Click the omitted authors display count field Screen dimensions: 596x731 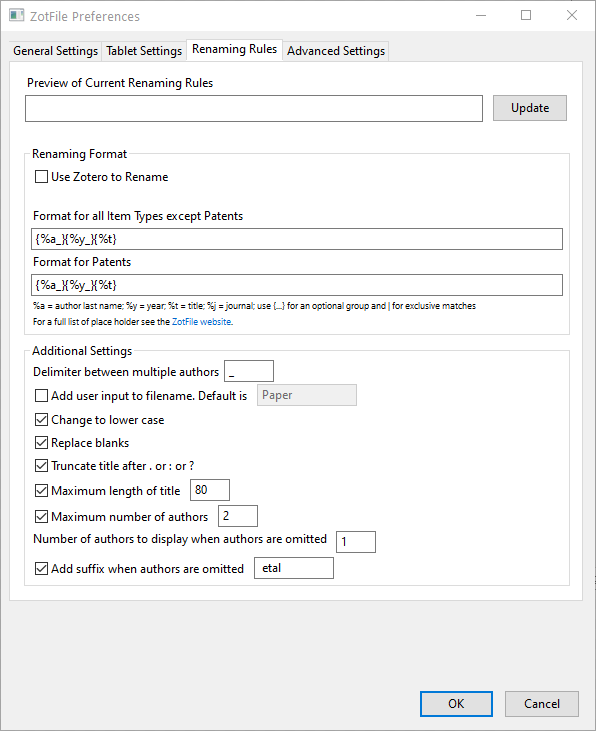pyautogui.click(x=356, y=542)
